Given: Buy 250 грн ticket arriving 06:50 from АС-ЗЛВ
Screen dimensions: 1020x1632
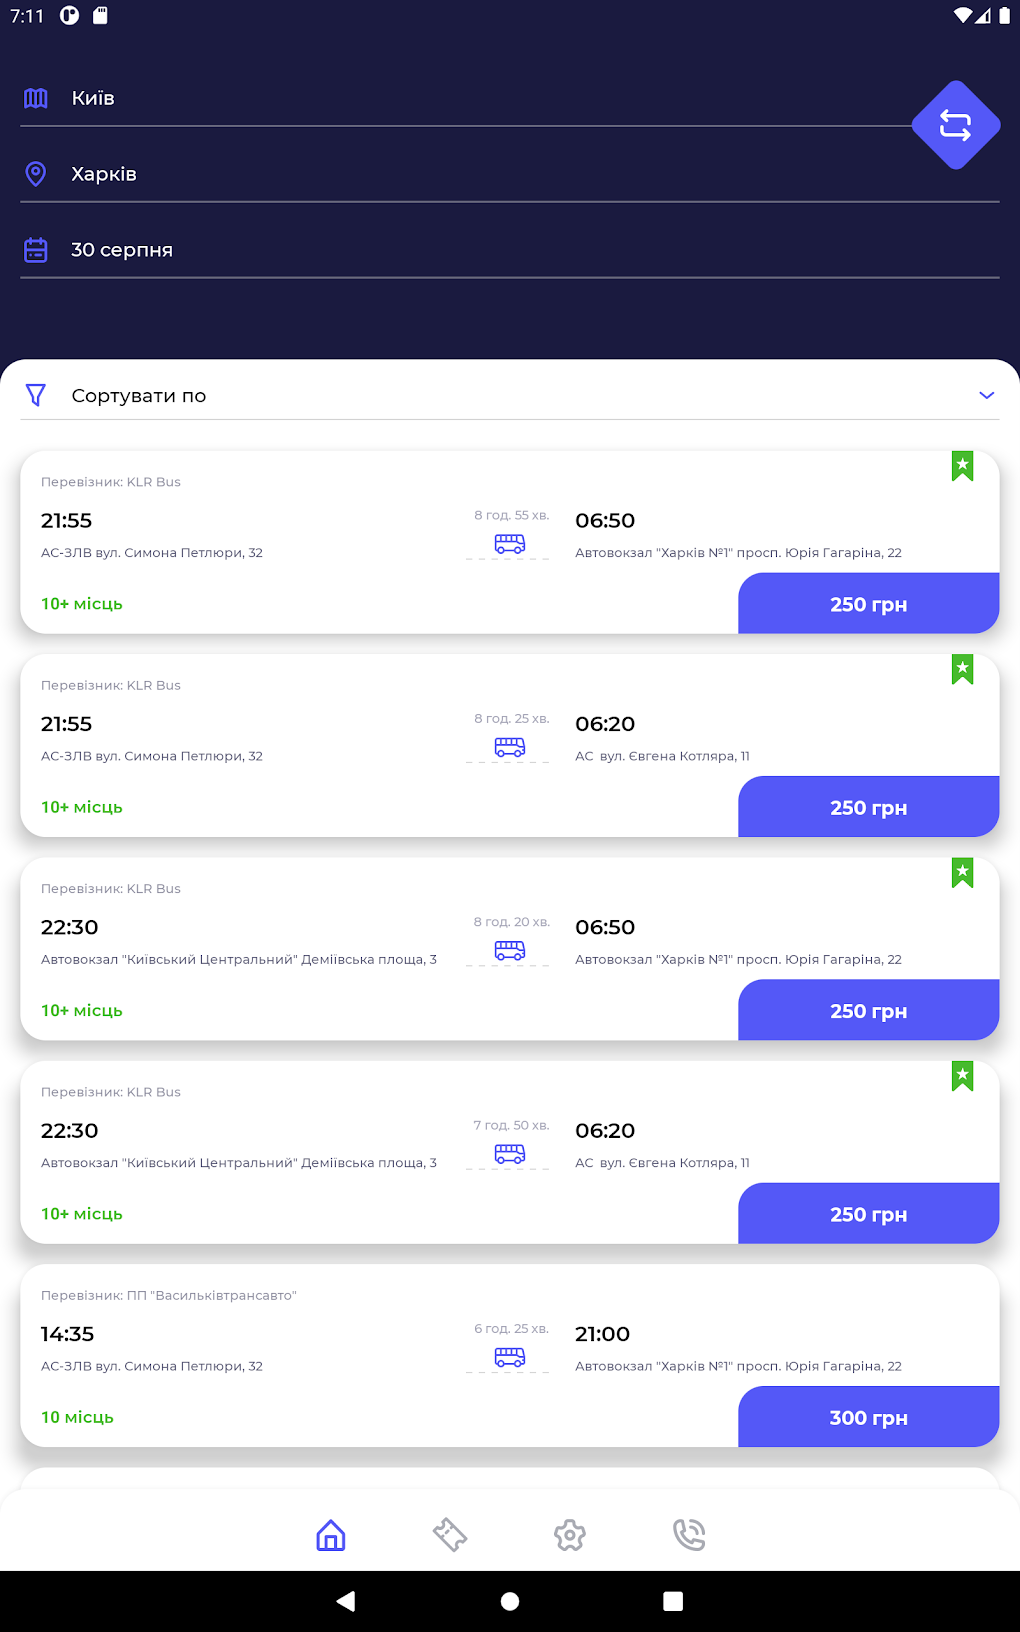Looking at the screenshot, I should click(868, 604).
